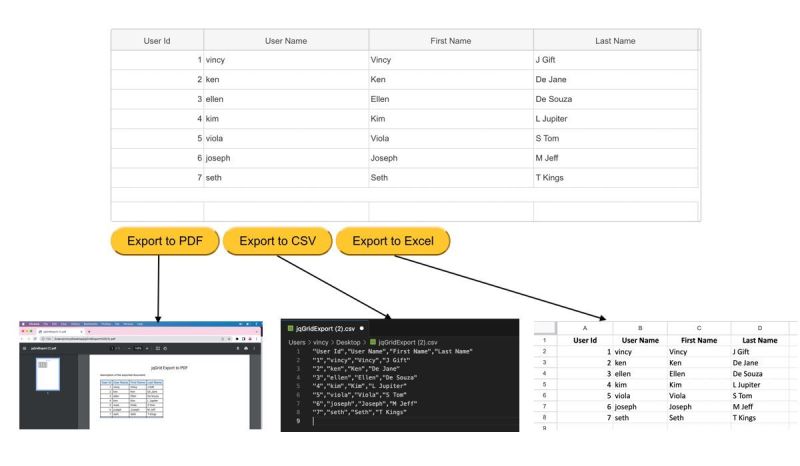
Task: Click the csv filename in editor breadcrumb
Action: coord(407,342)
